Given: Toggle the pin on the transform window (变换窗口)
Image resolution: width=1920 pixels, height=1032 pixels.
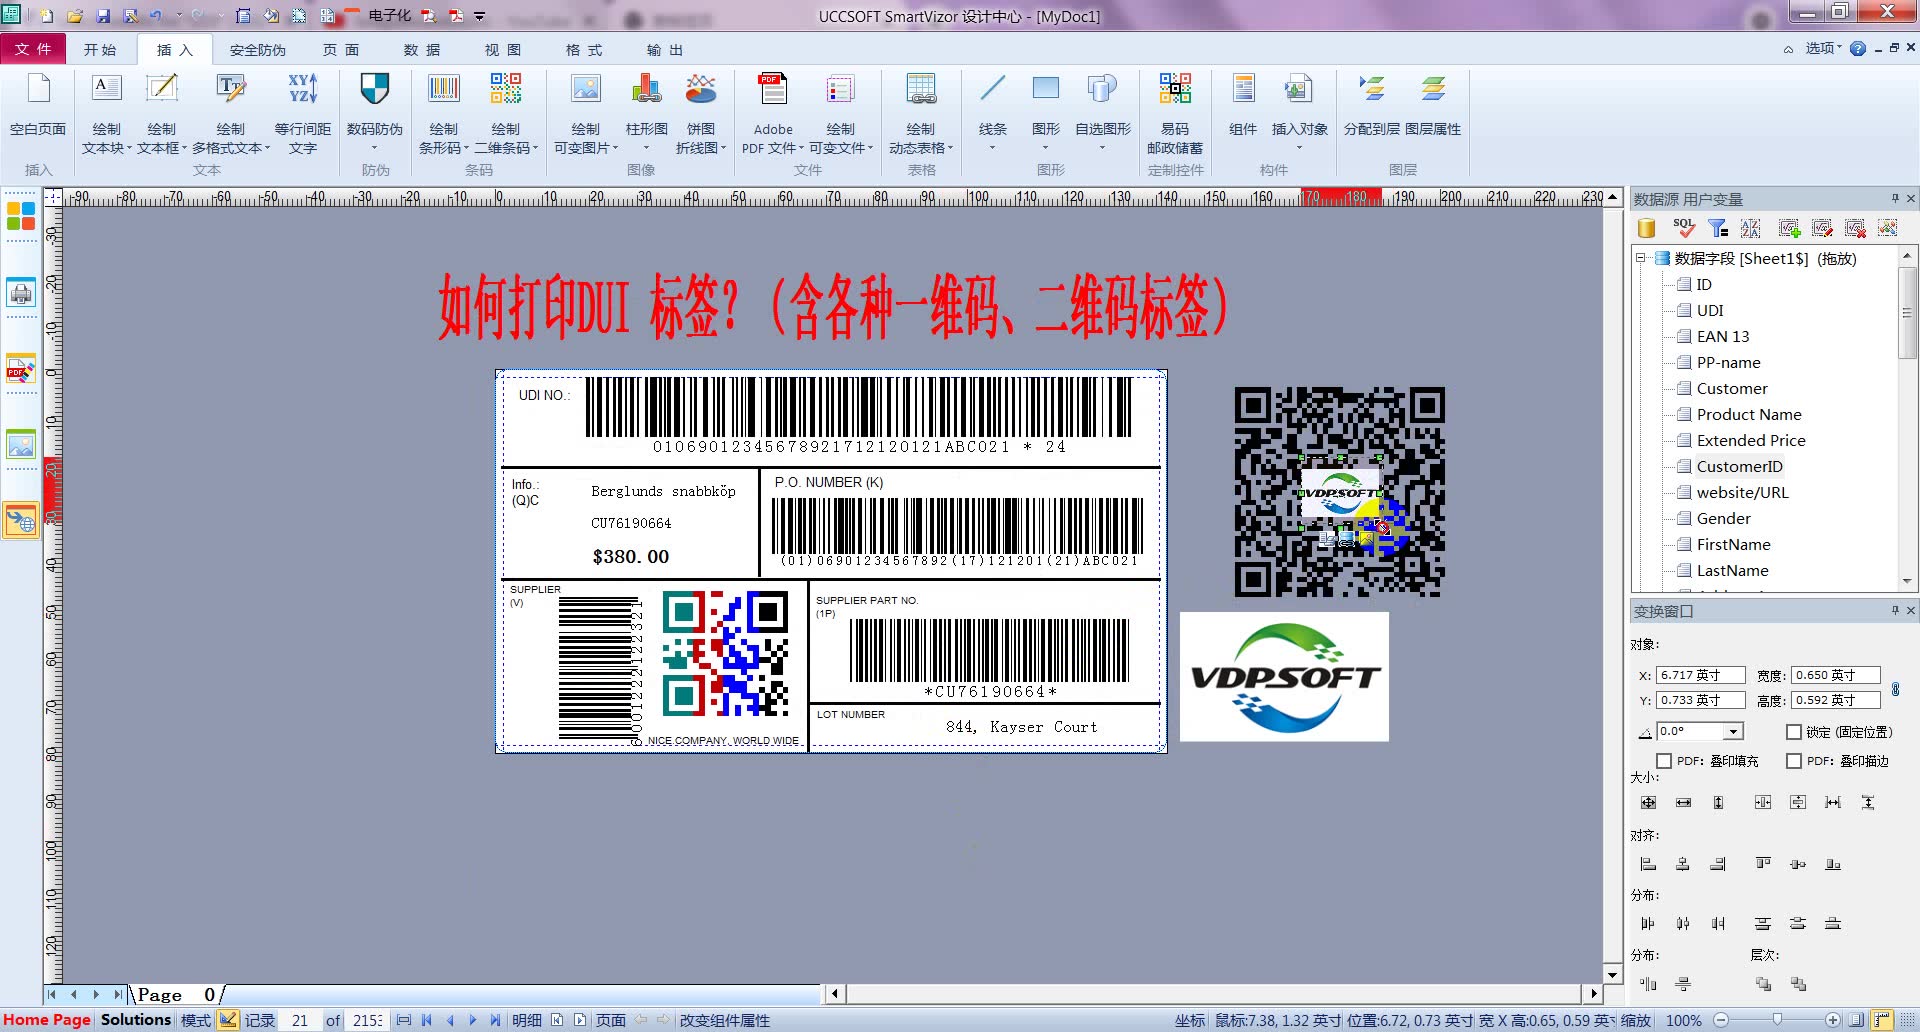Looking at the screenshot, I should pos(1895,610).
